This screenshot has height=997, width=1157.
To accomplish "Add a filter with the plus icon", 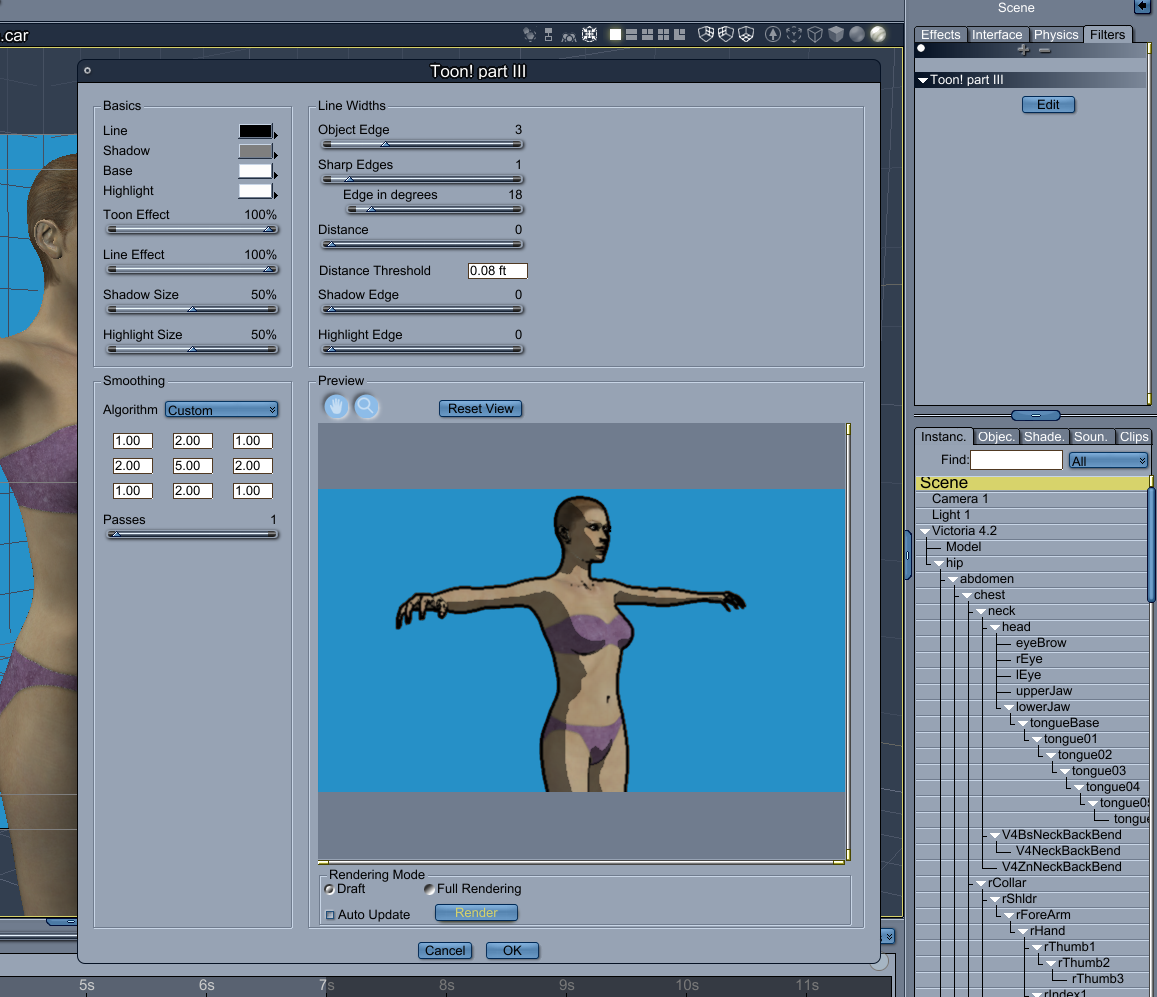I will (x=1023, y=49).
